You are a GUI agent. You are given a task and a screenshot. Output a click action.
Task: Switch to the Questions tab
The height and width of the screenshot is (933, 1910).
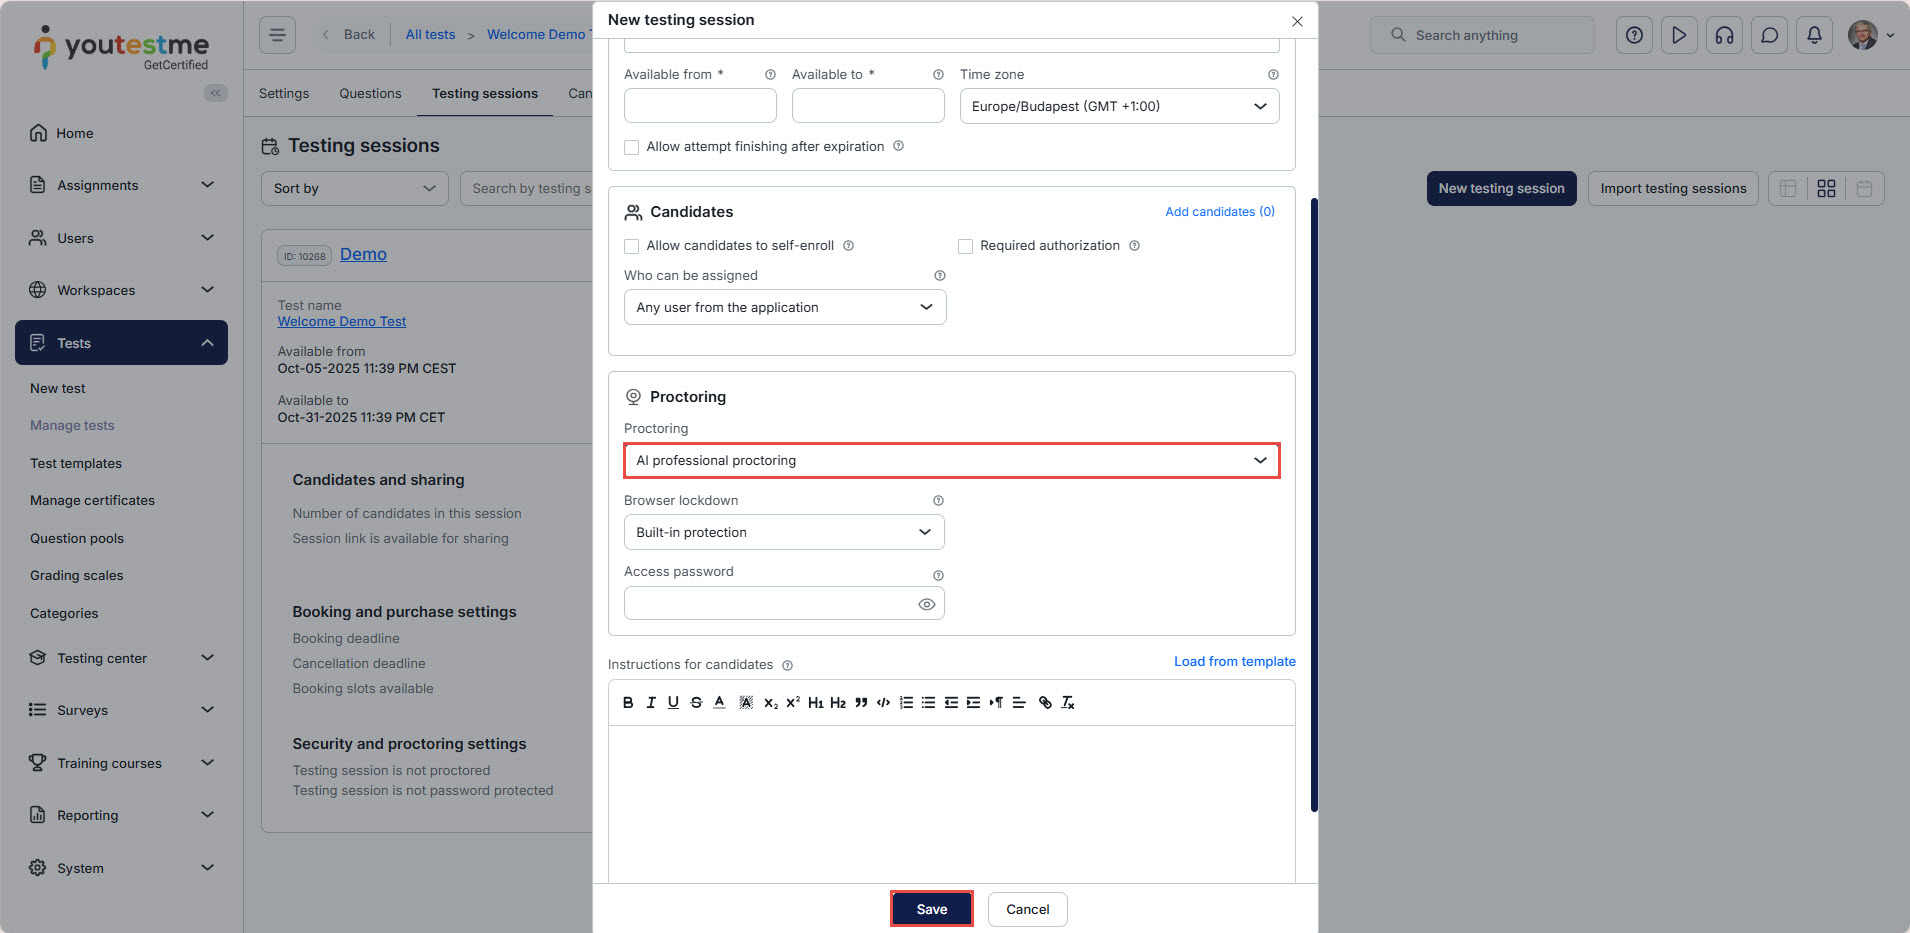(370, 93)
